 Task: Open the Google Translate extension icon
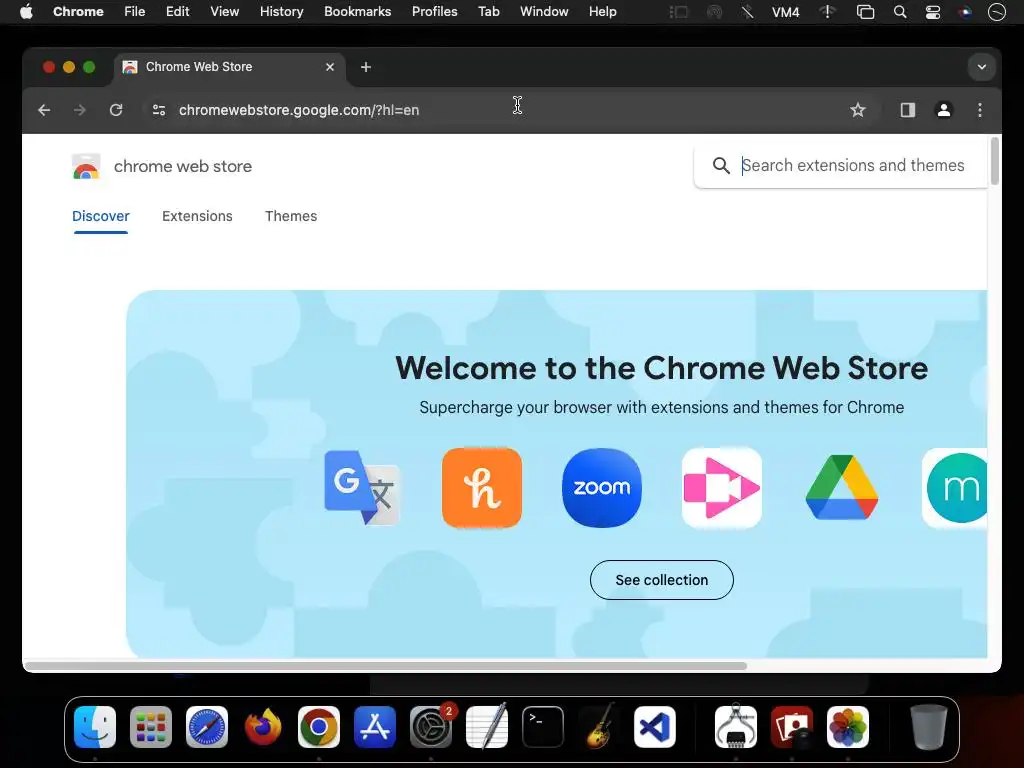coord(362,488)
